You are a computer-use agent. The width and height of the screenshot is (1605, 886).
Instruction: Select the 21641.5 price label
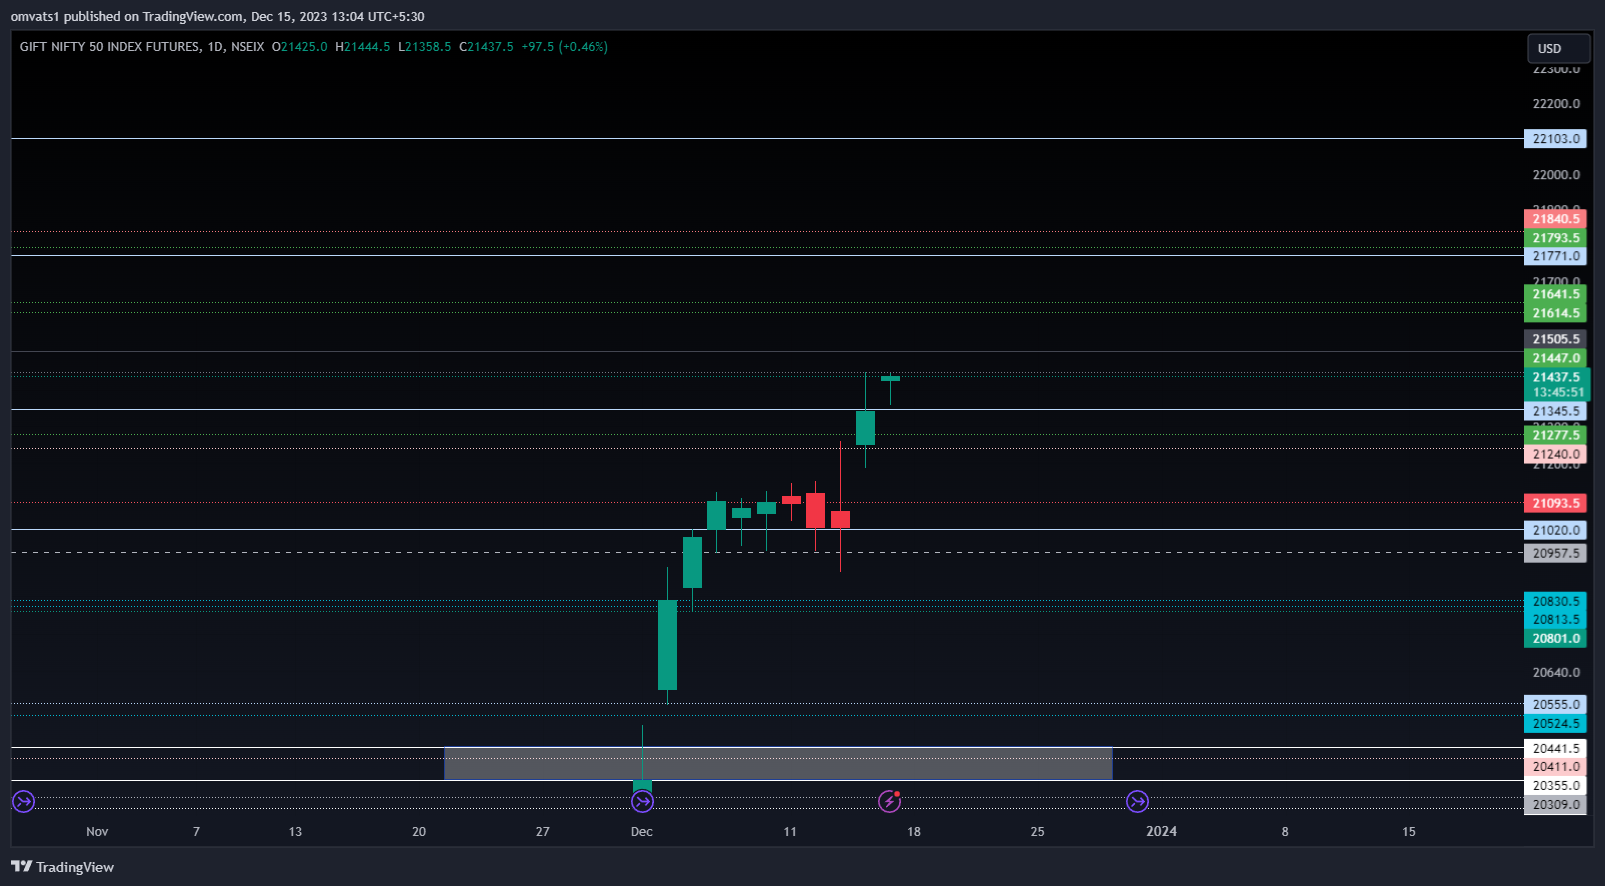pos(1555,294)
